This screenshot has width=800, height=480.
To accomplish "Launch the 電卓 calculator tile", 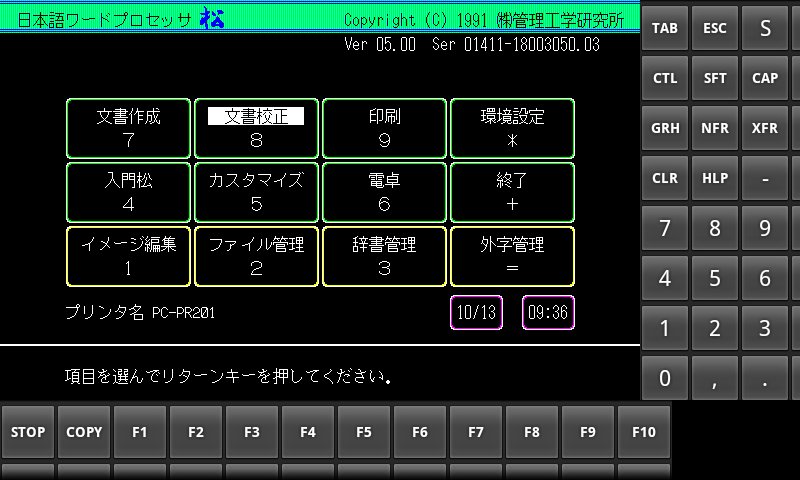I will click(x=385, y=193).
